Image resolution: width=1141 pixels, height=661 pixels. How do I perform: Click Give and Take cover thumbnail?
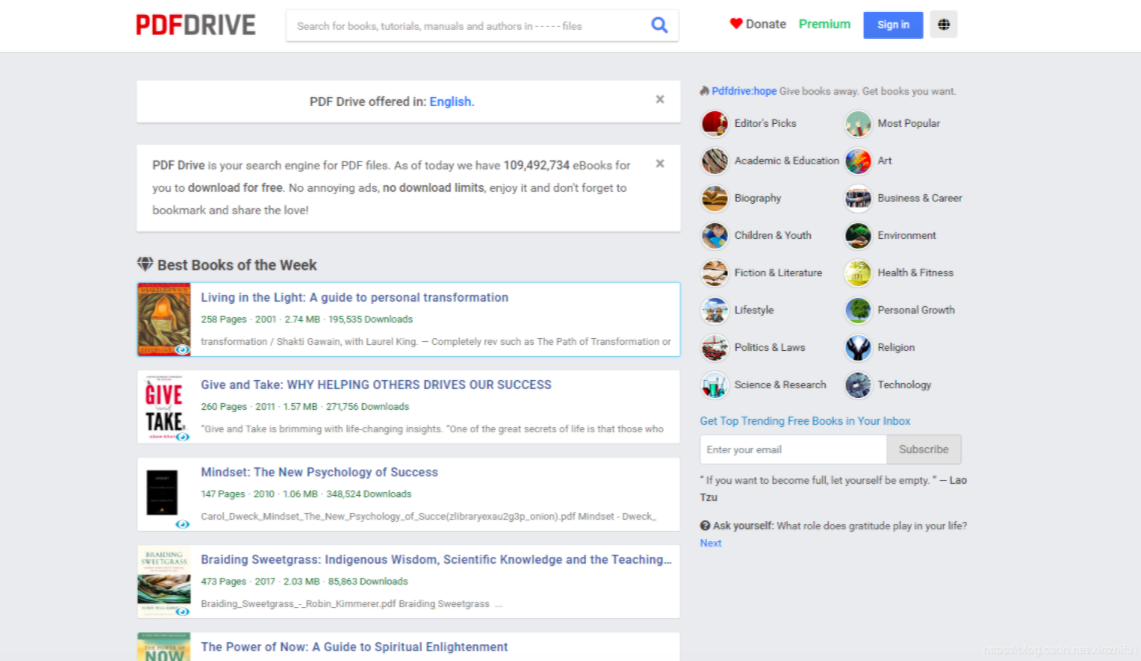click(164, 406)
